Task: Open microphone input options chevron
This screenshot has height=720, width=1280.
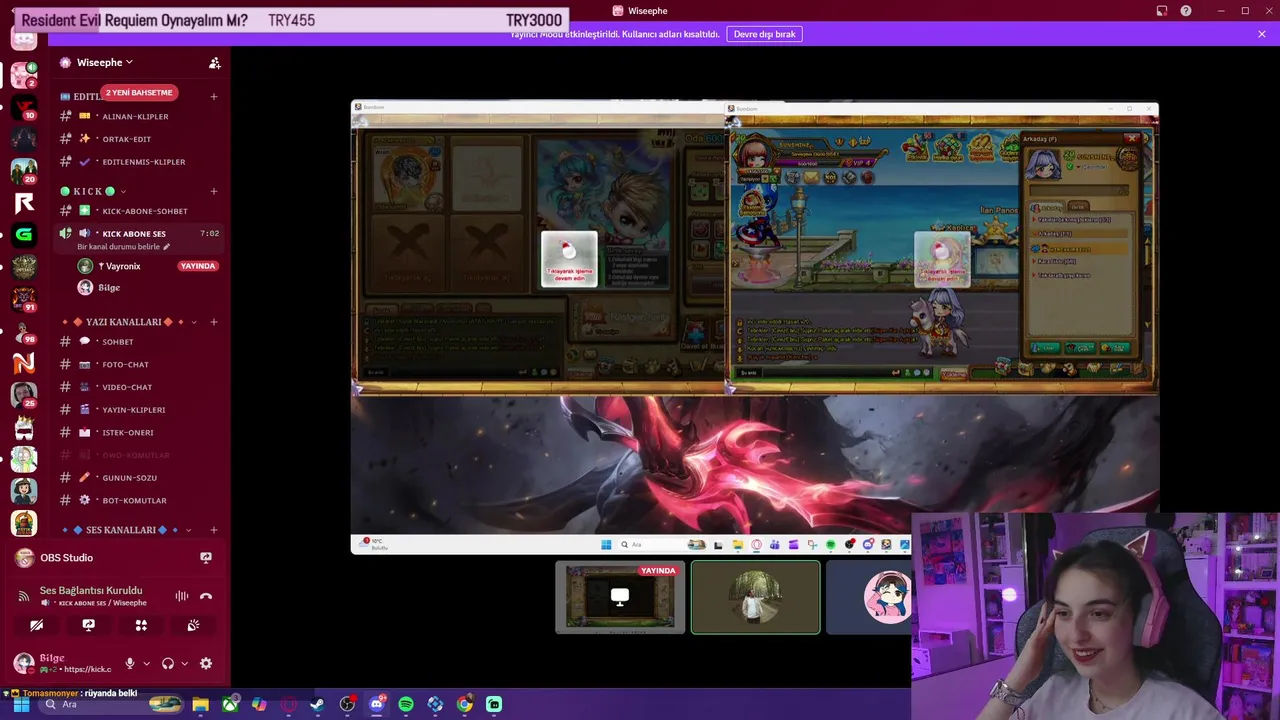Action: pyautogui.click(x=146, y=663)
